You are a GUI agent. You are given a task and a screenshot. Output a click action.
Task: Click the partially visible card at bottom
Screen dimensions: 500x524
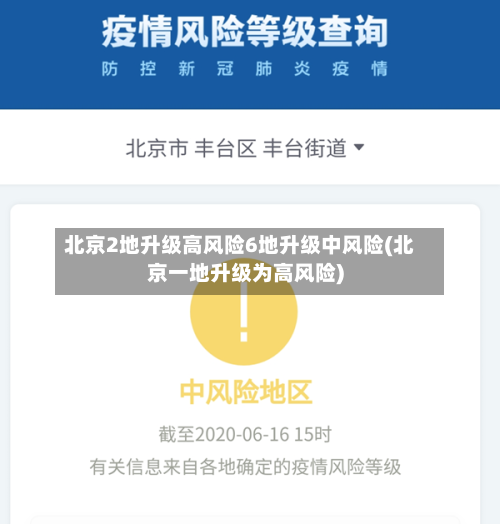click(x=245, y=520)
